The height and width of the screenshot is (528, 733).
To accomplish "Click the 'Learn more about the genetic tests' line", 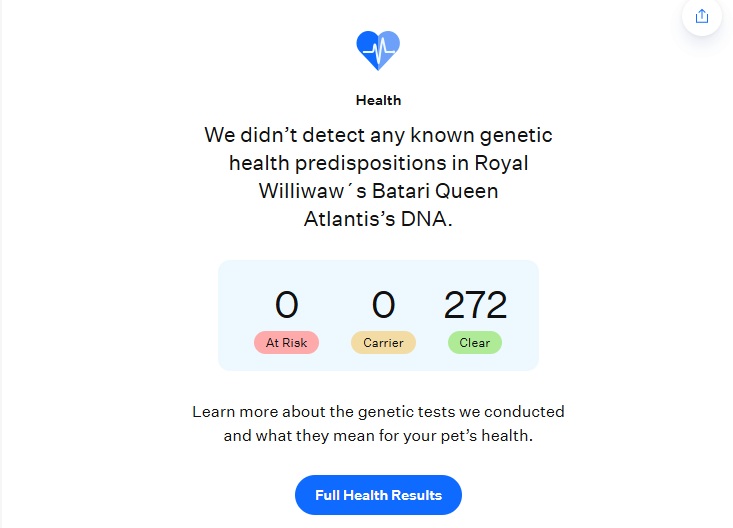I will pyautogui.click(x=378, y=411).
